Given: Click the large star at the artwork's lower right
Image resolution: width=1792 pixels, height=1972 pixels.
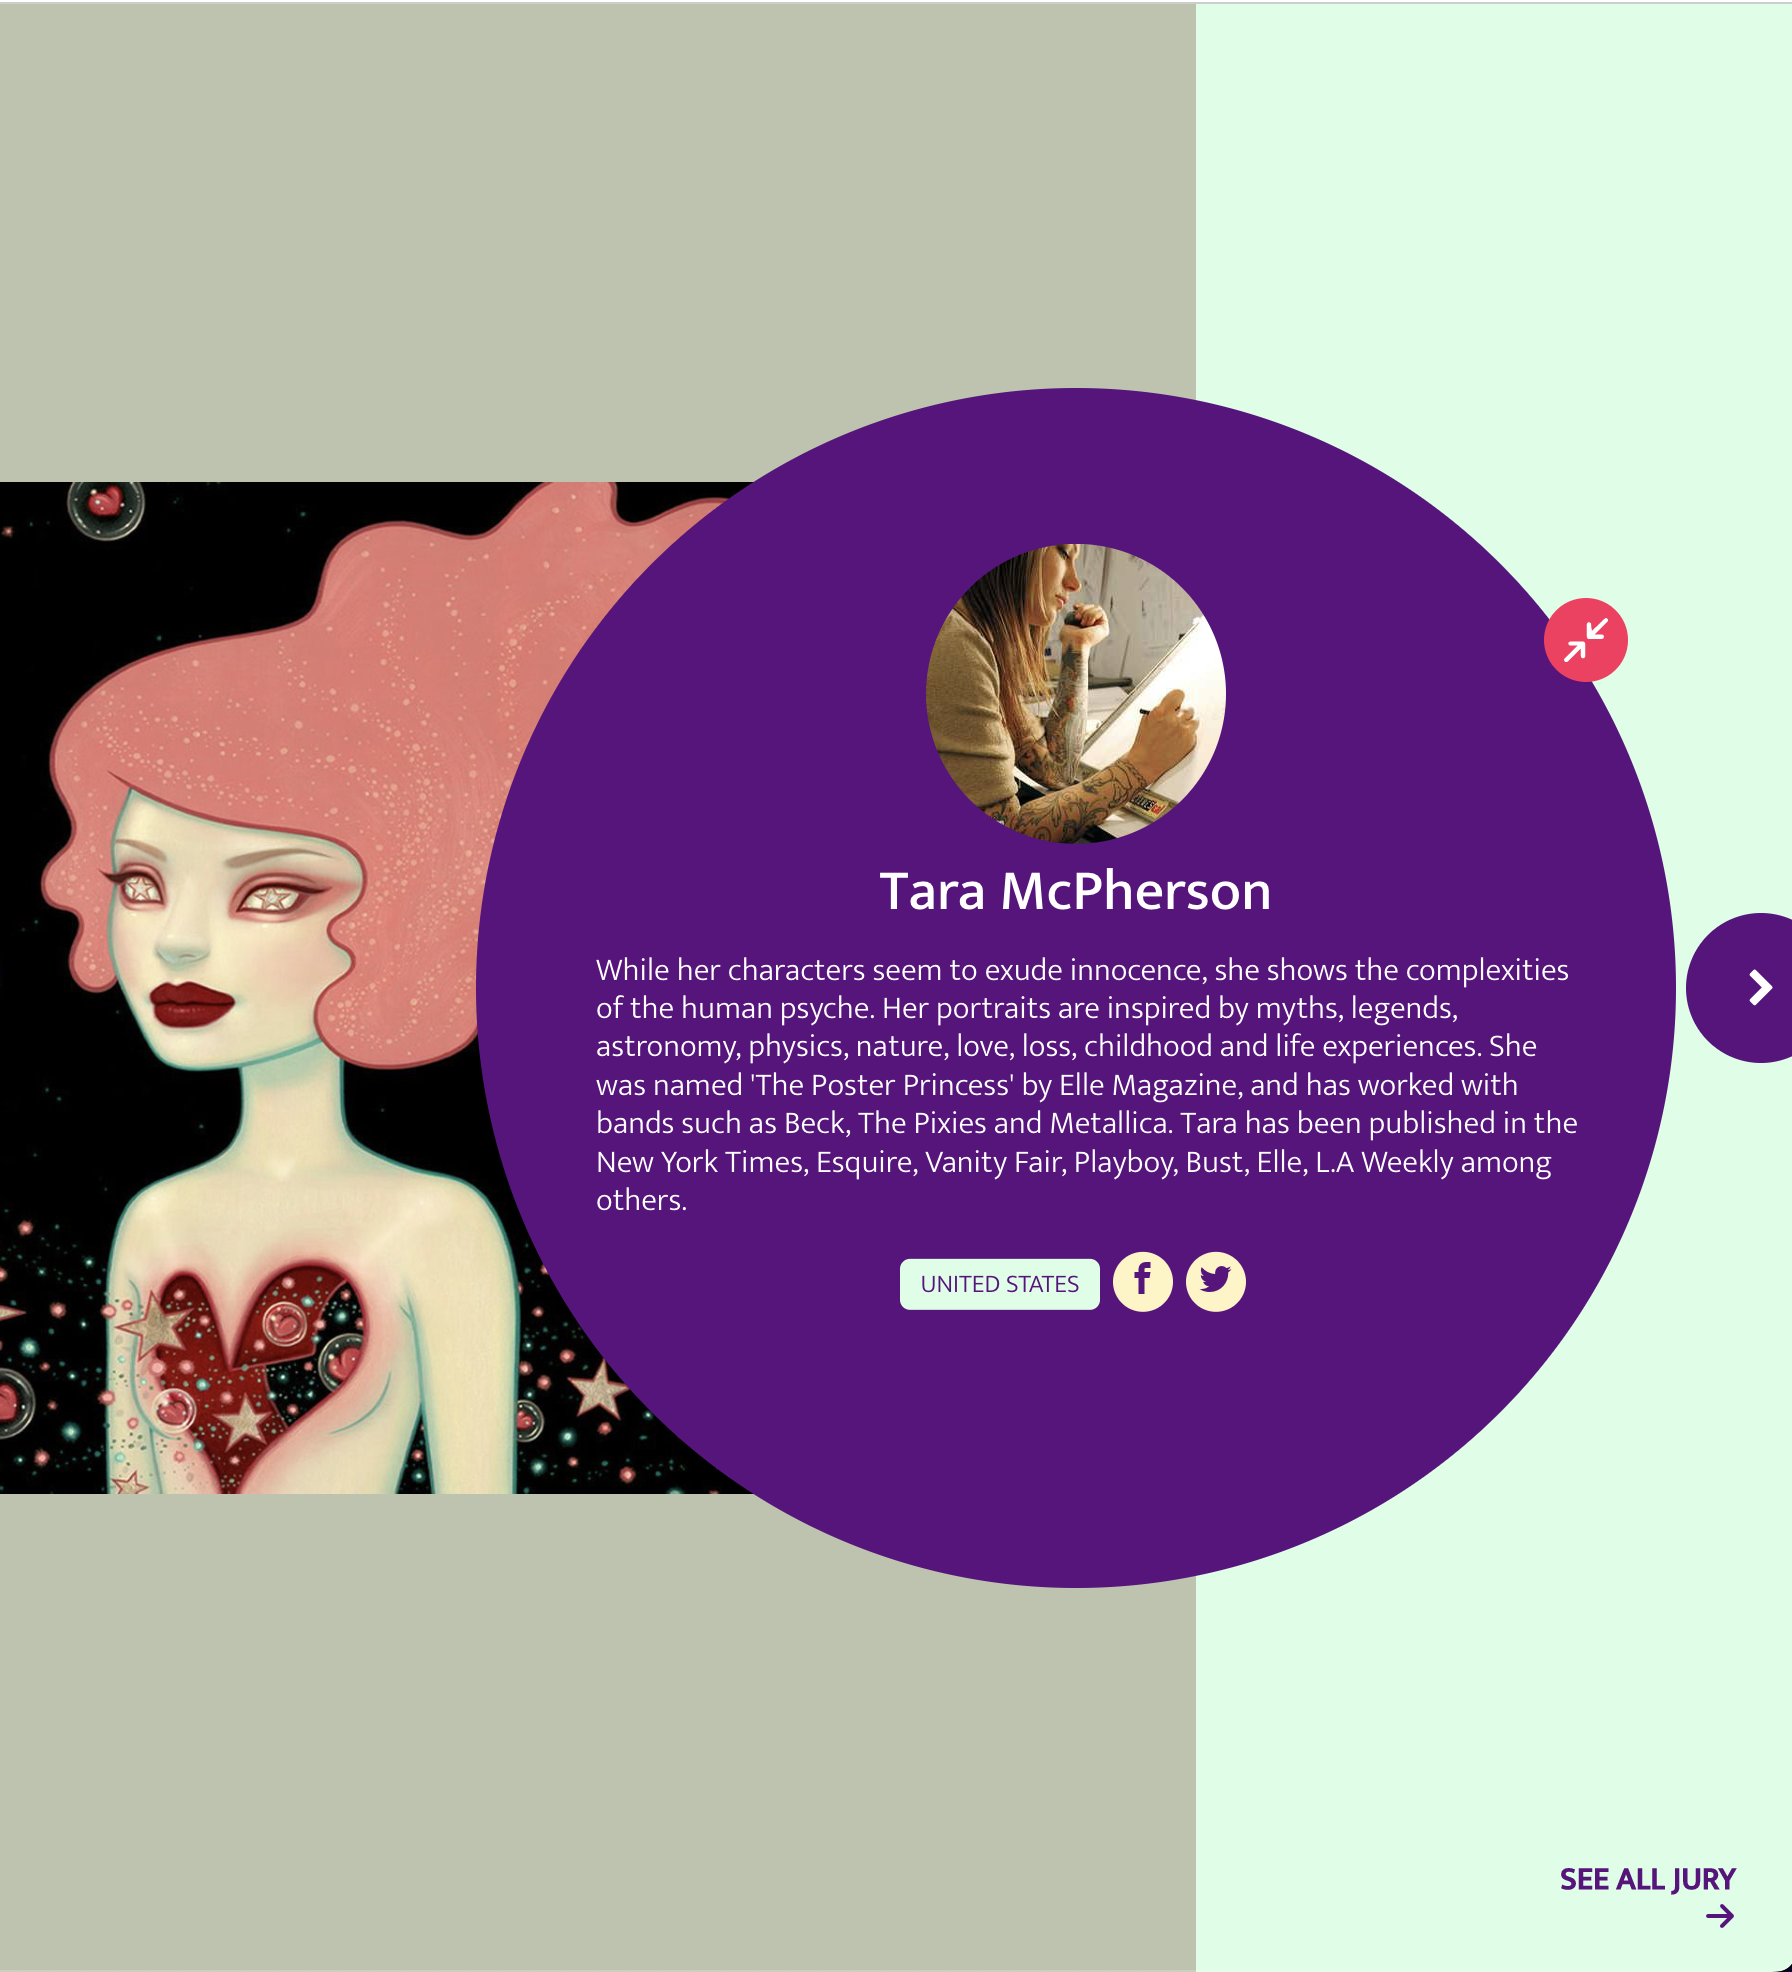Looking at the screenshot, I should pyautogui.click(x=598, y=1388).
